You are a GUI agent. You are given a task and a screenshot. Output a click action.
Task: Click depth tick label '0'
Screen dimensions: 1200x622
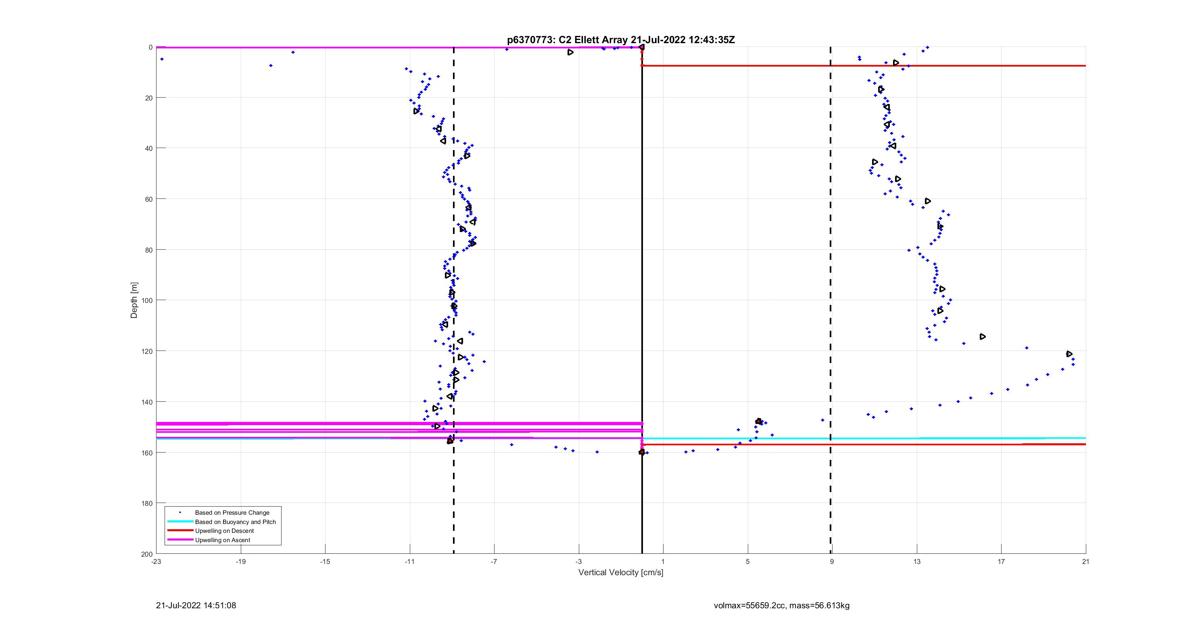click(150, 47)
